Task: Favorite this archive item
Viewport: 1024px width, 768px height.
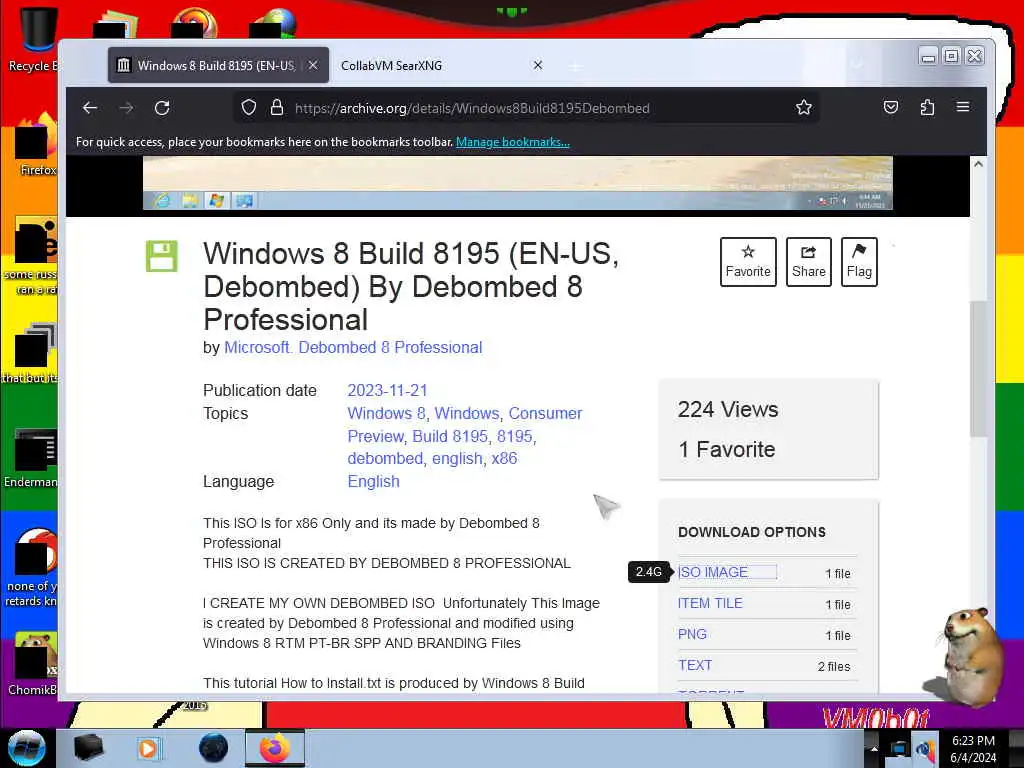Action: tap(748, 262)
